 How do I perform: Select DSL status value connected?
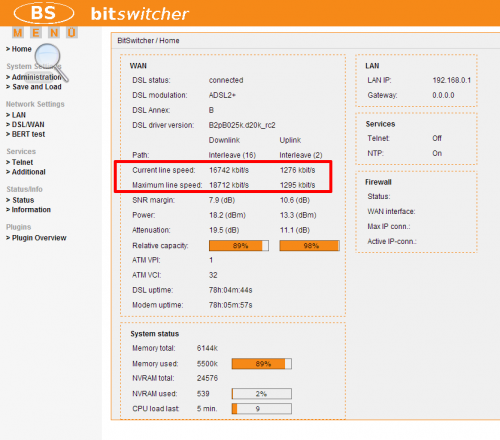(226, 80)
